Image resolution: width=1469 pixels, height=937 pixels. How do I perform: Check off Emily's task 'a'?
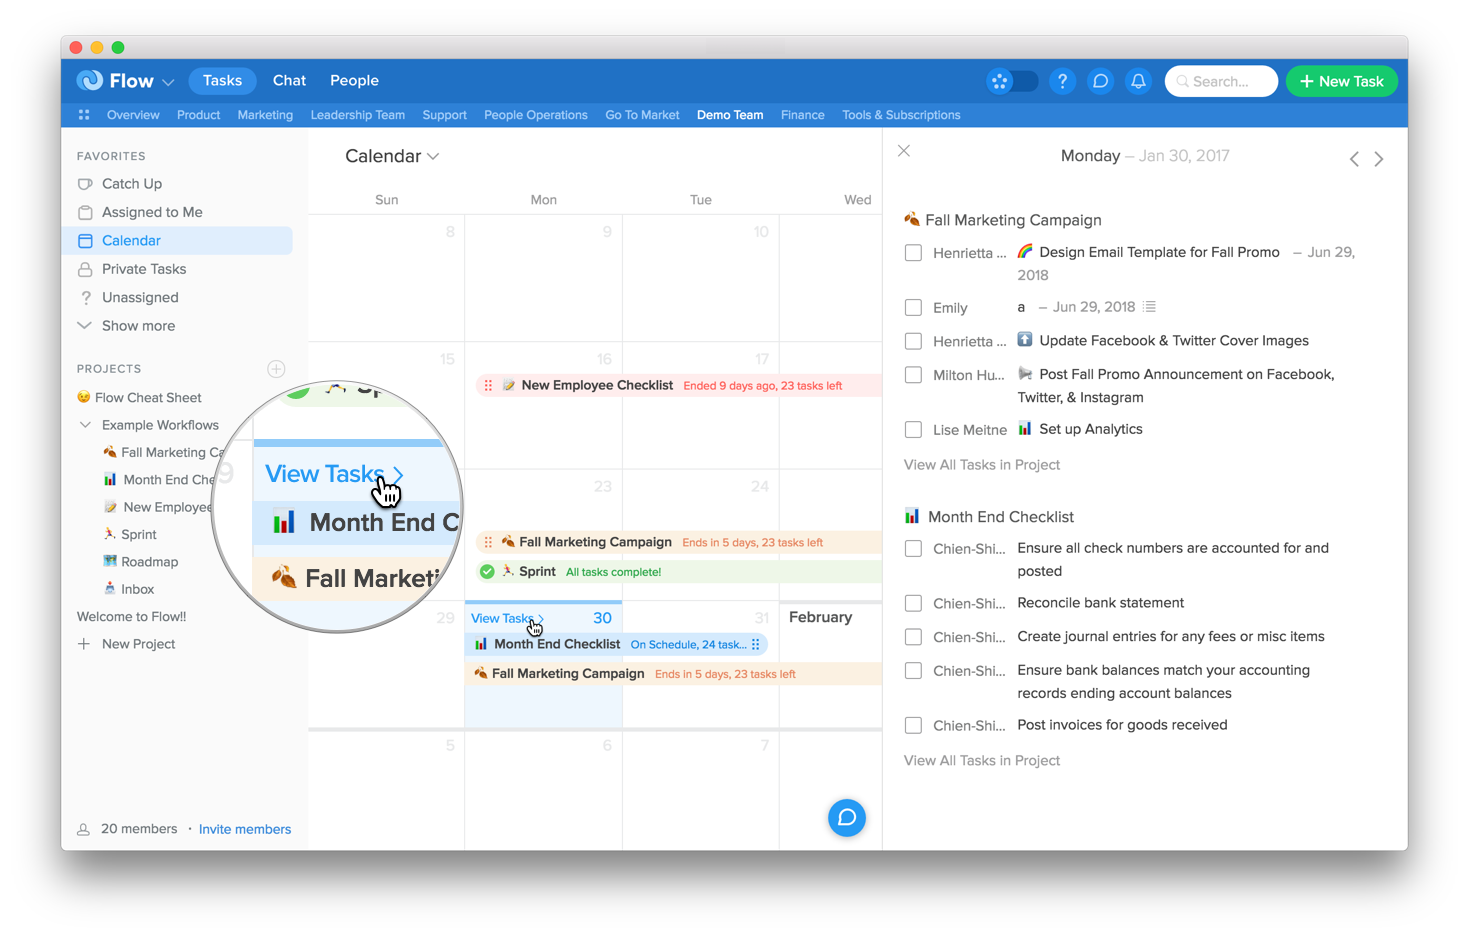pos(913,308)
